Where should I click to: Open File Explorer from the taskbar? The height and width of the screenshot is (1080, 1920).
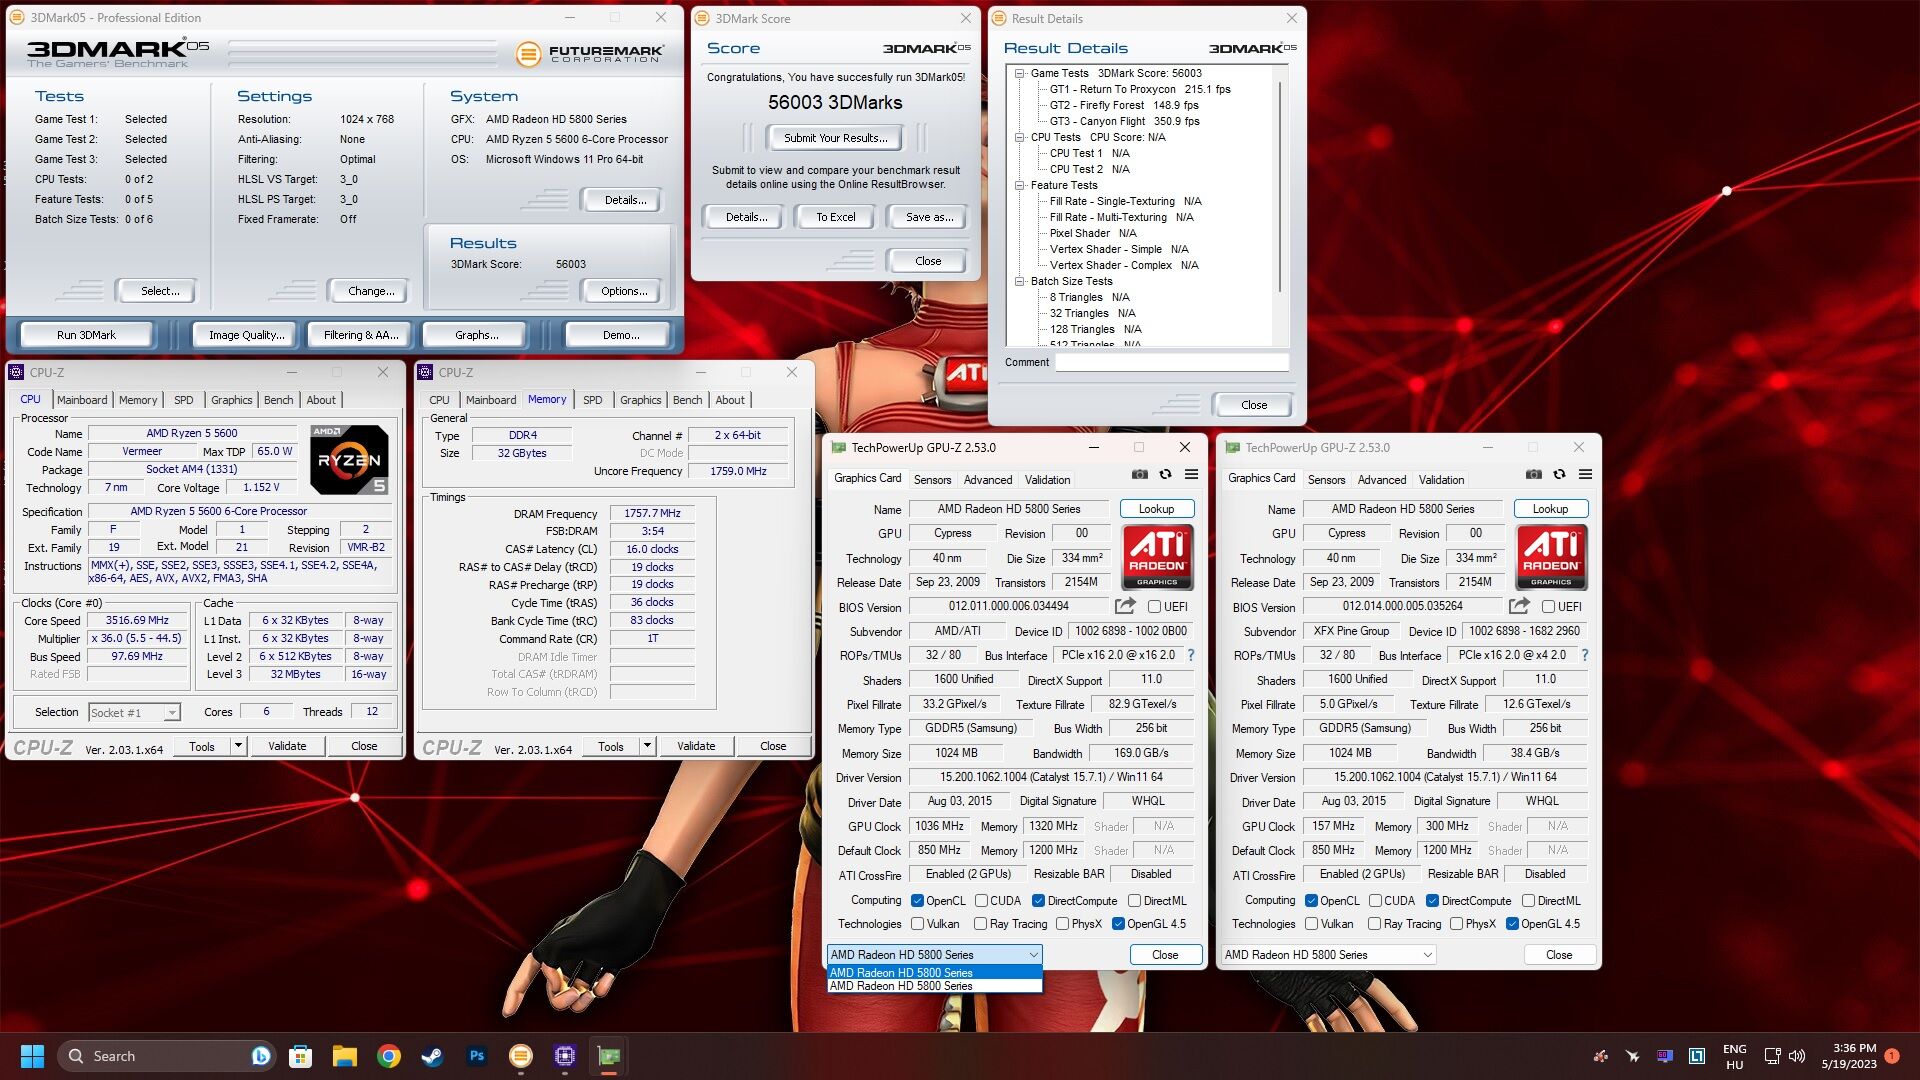[x=345, y=1056]
